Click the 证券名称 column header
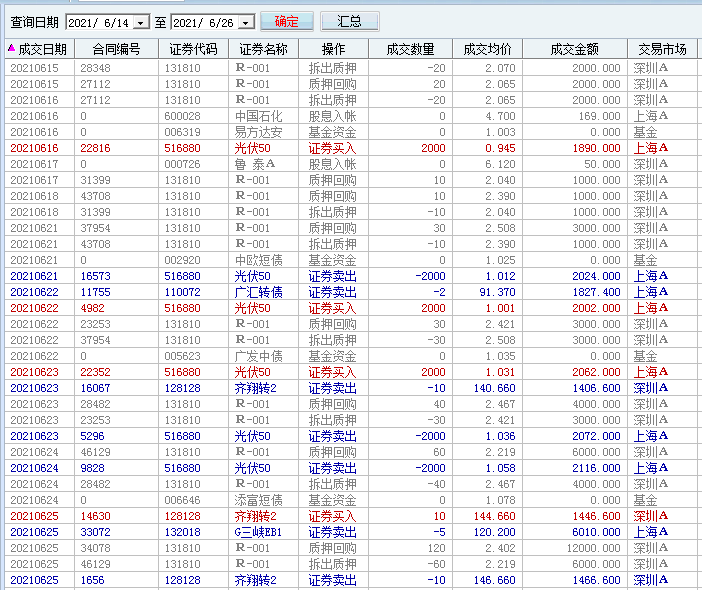The height and width of the screenshot is (590, 702). (264, 49)
